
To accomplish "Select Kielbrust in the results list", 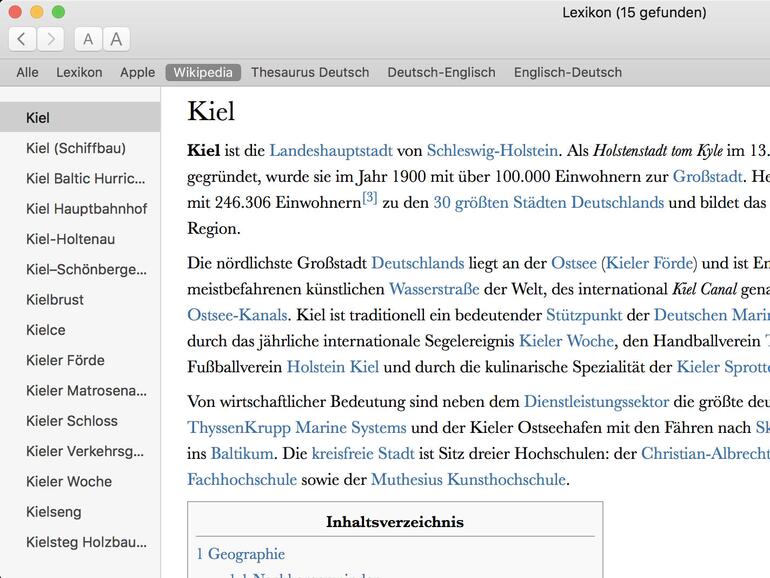I will 80,300.
